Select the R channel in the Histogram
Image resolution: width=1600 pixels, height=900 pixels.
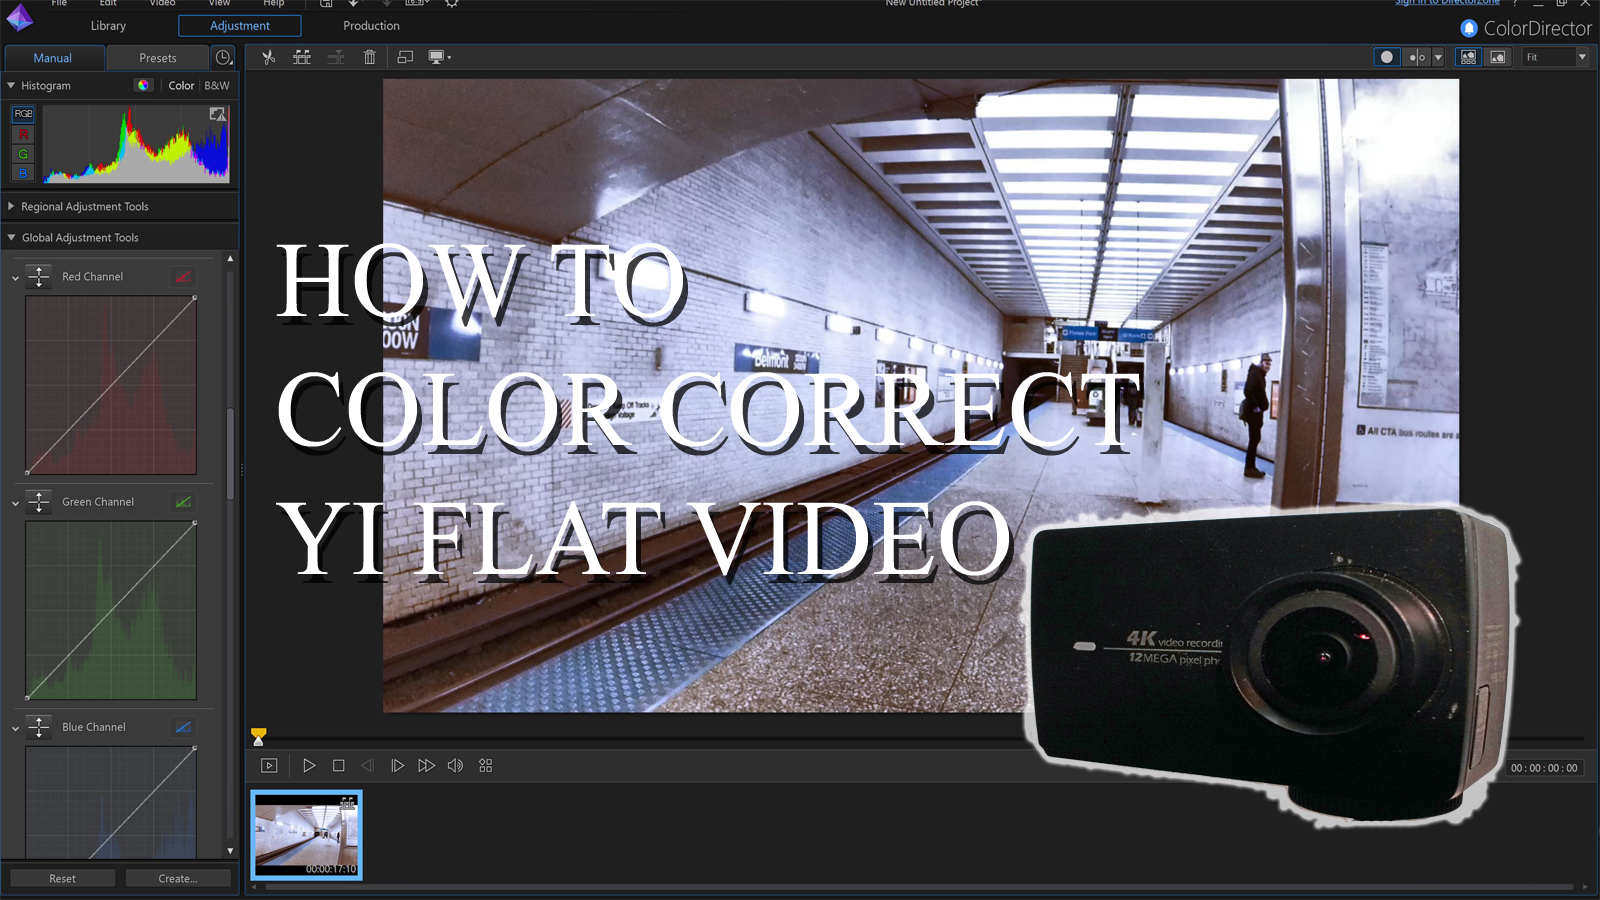[x=22, y=134]
